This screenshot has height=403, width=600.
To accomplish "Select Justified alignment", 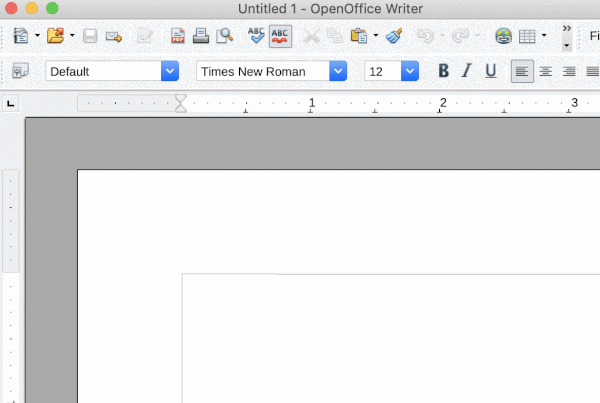I will click(x=592, y=71).
